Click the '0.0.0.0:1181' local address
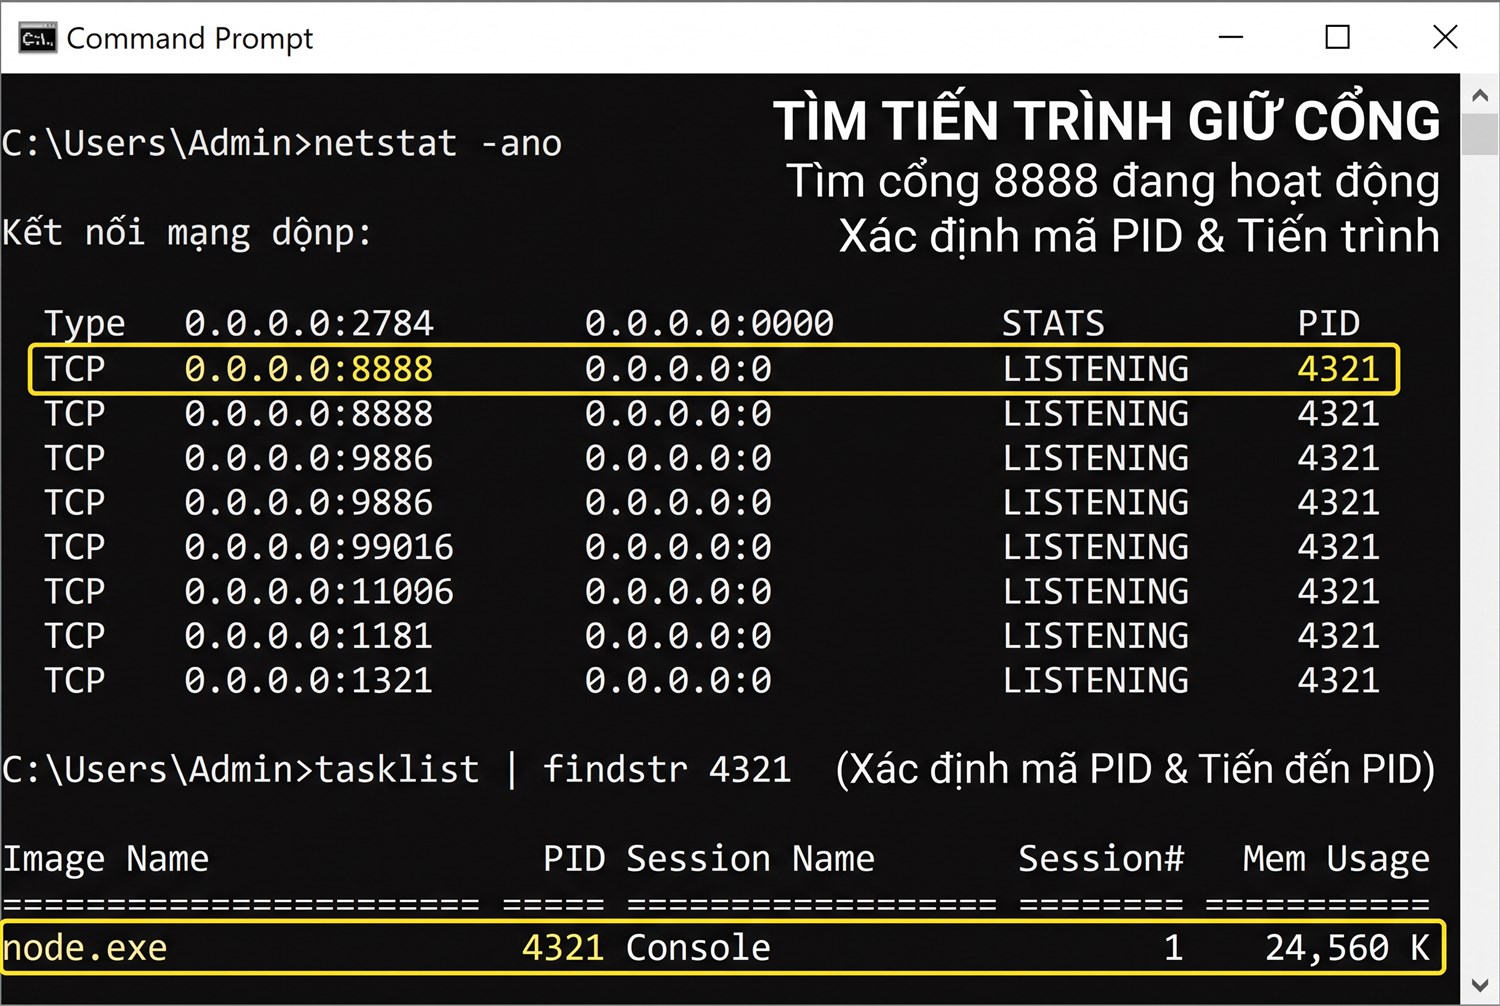 (x=308, y=636)
